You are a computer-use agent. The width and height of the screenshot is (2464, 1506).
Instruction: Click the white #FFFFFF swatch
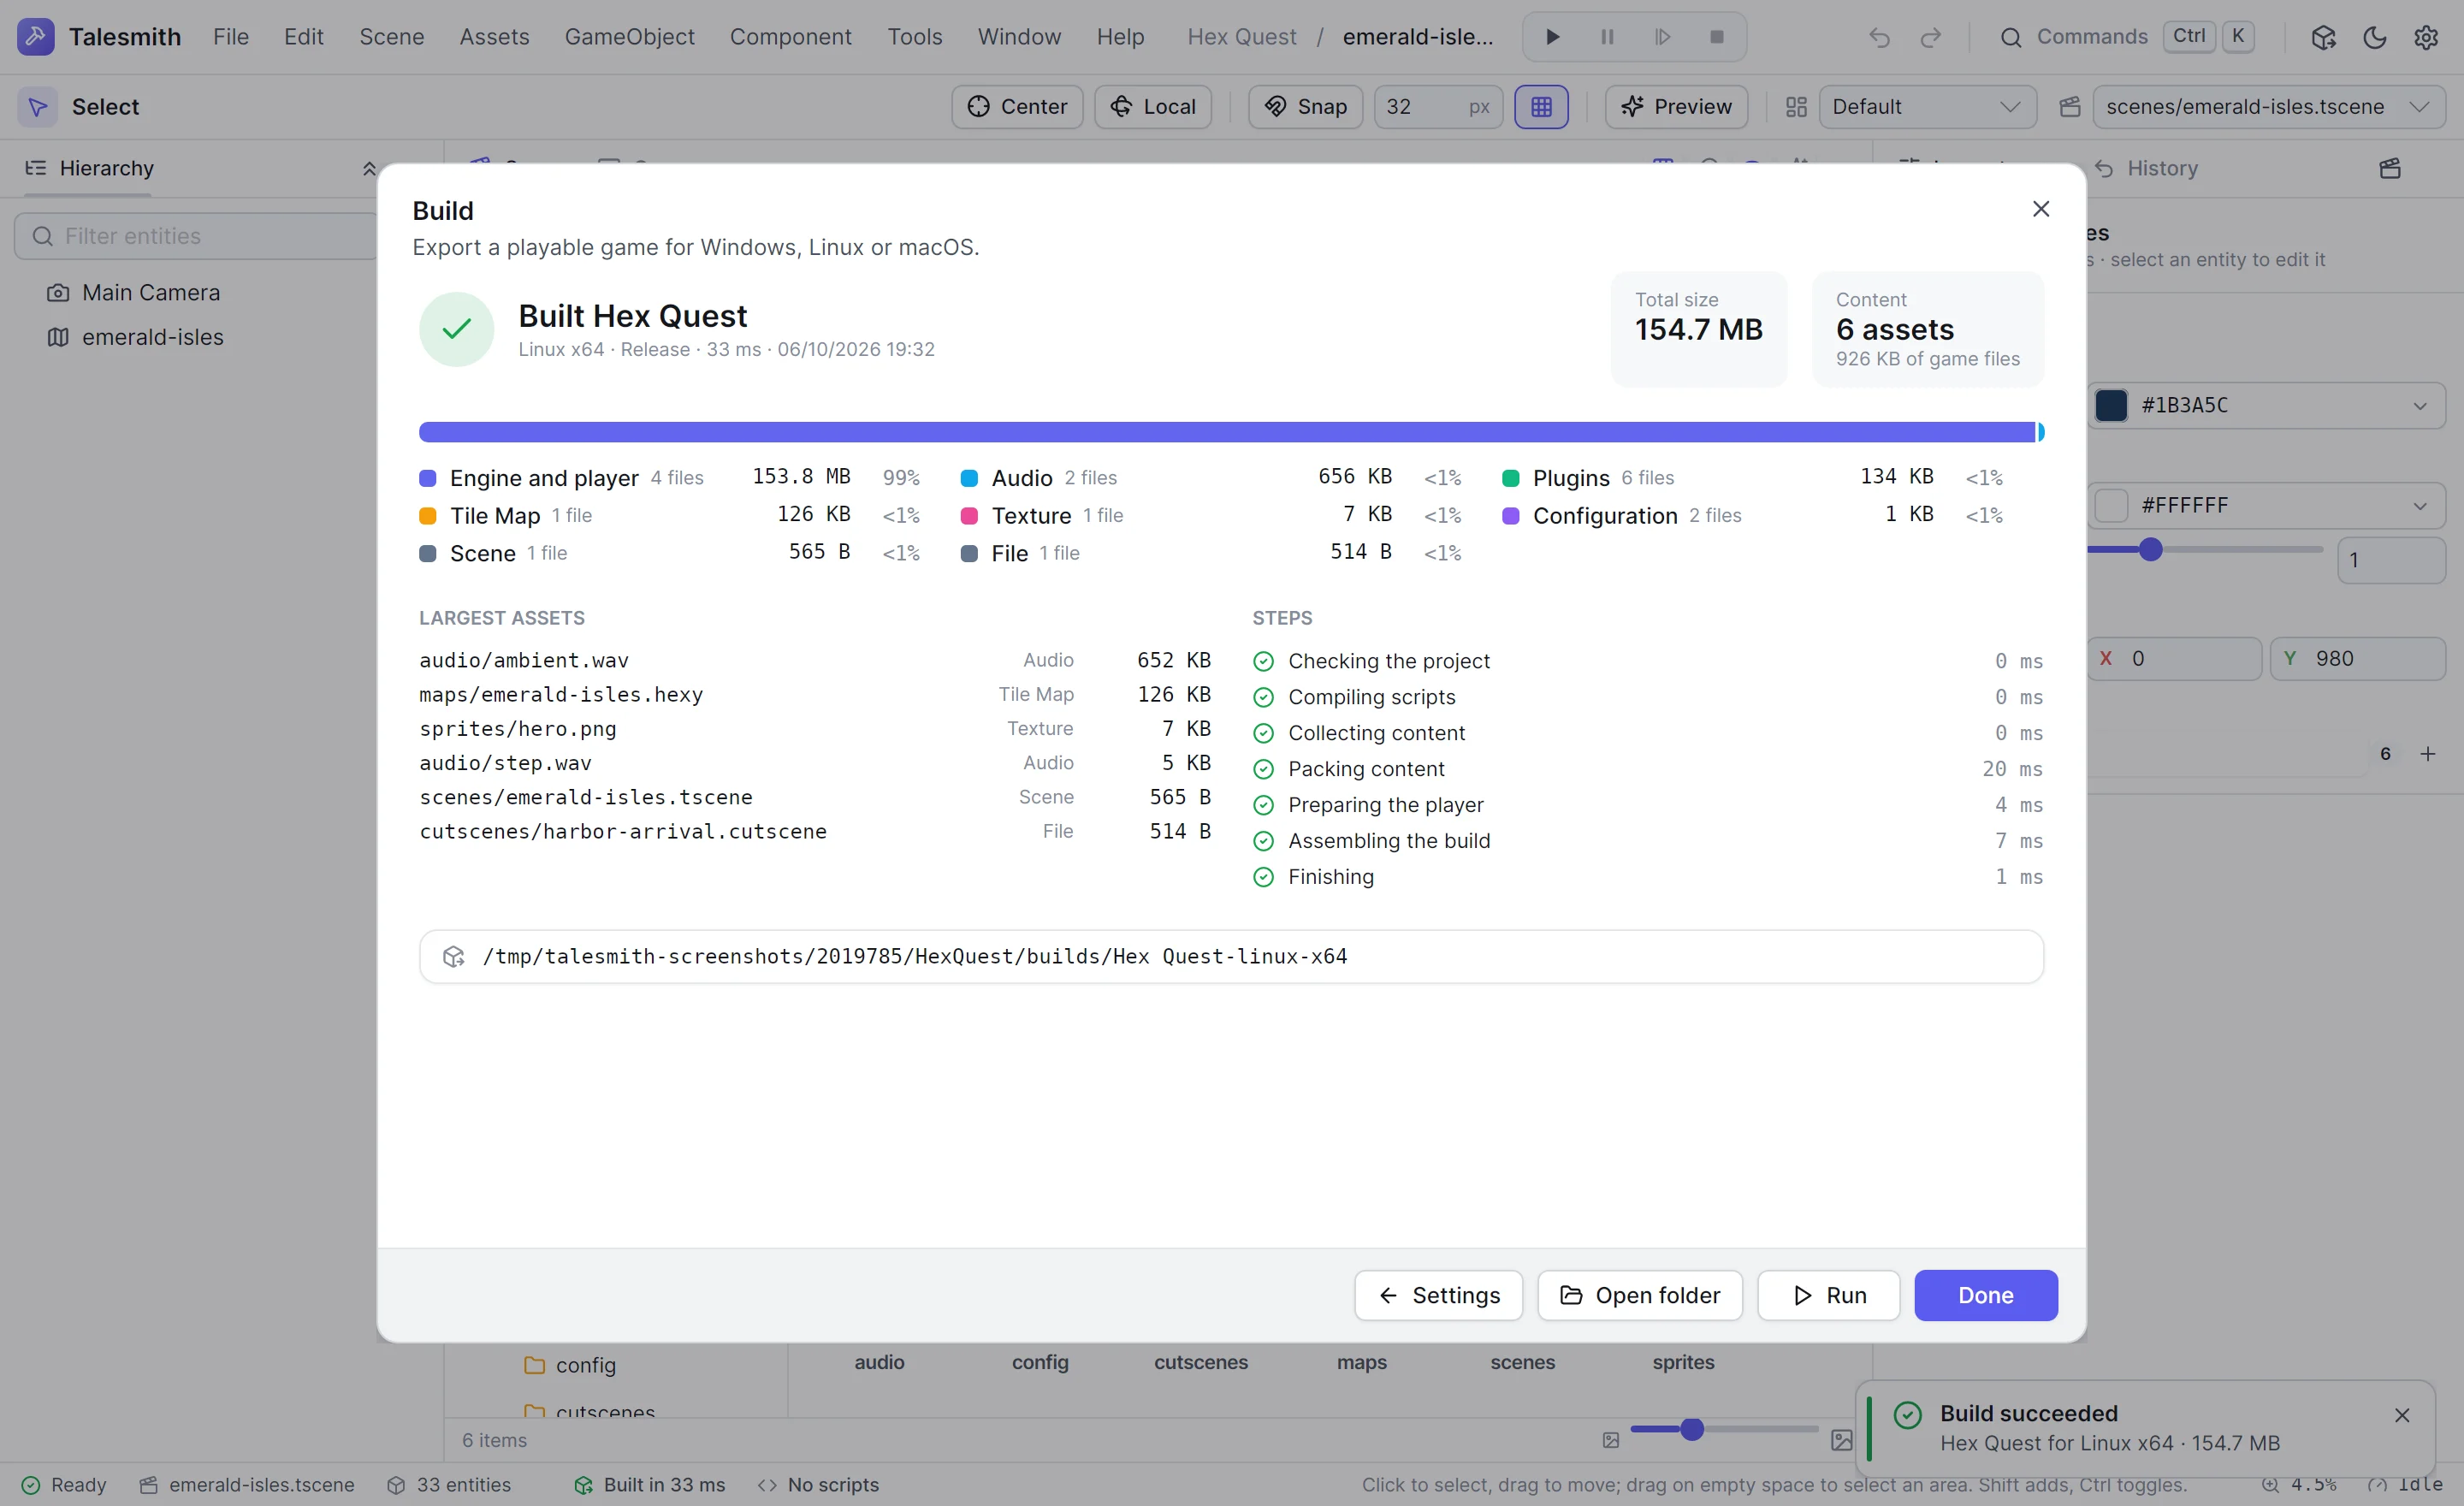coord(2111,506)
